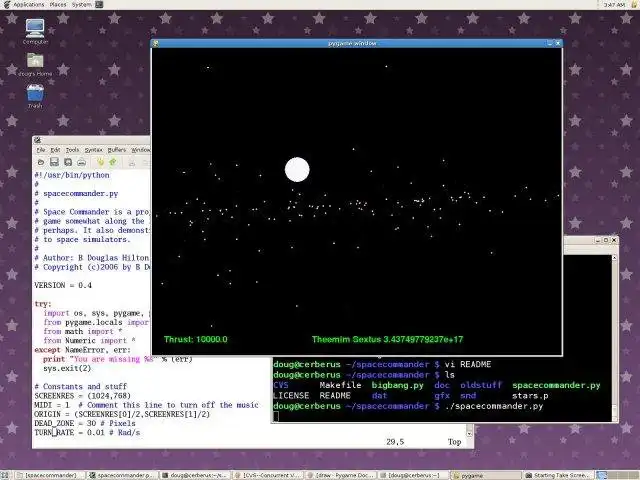Open the Trash desktop icon
Image resolution: width=640 pixels, height=480 pixels.
[35, 96]
